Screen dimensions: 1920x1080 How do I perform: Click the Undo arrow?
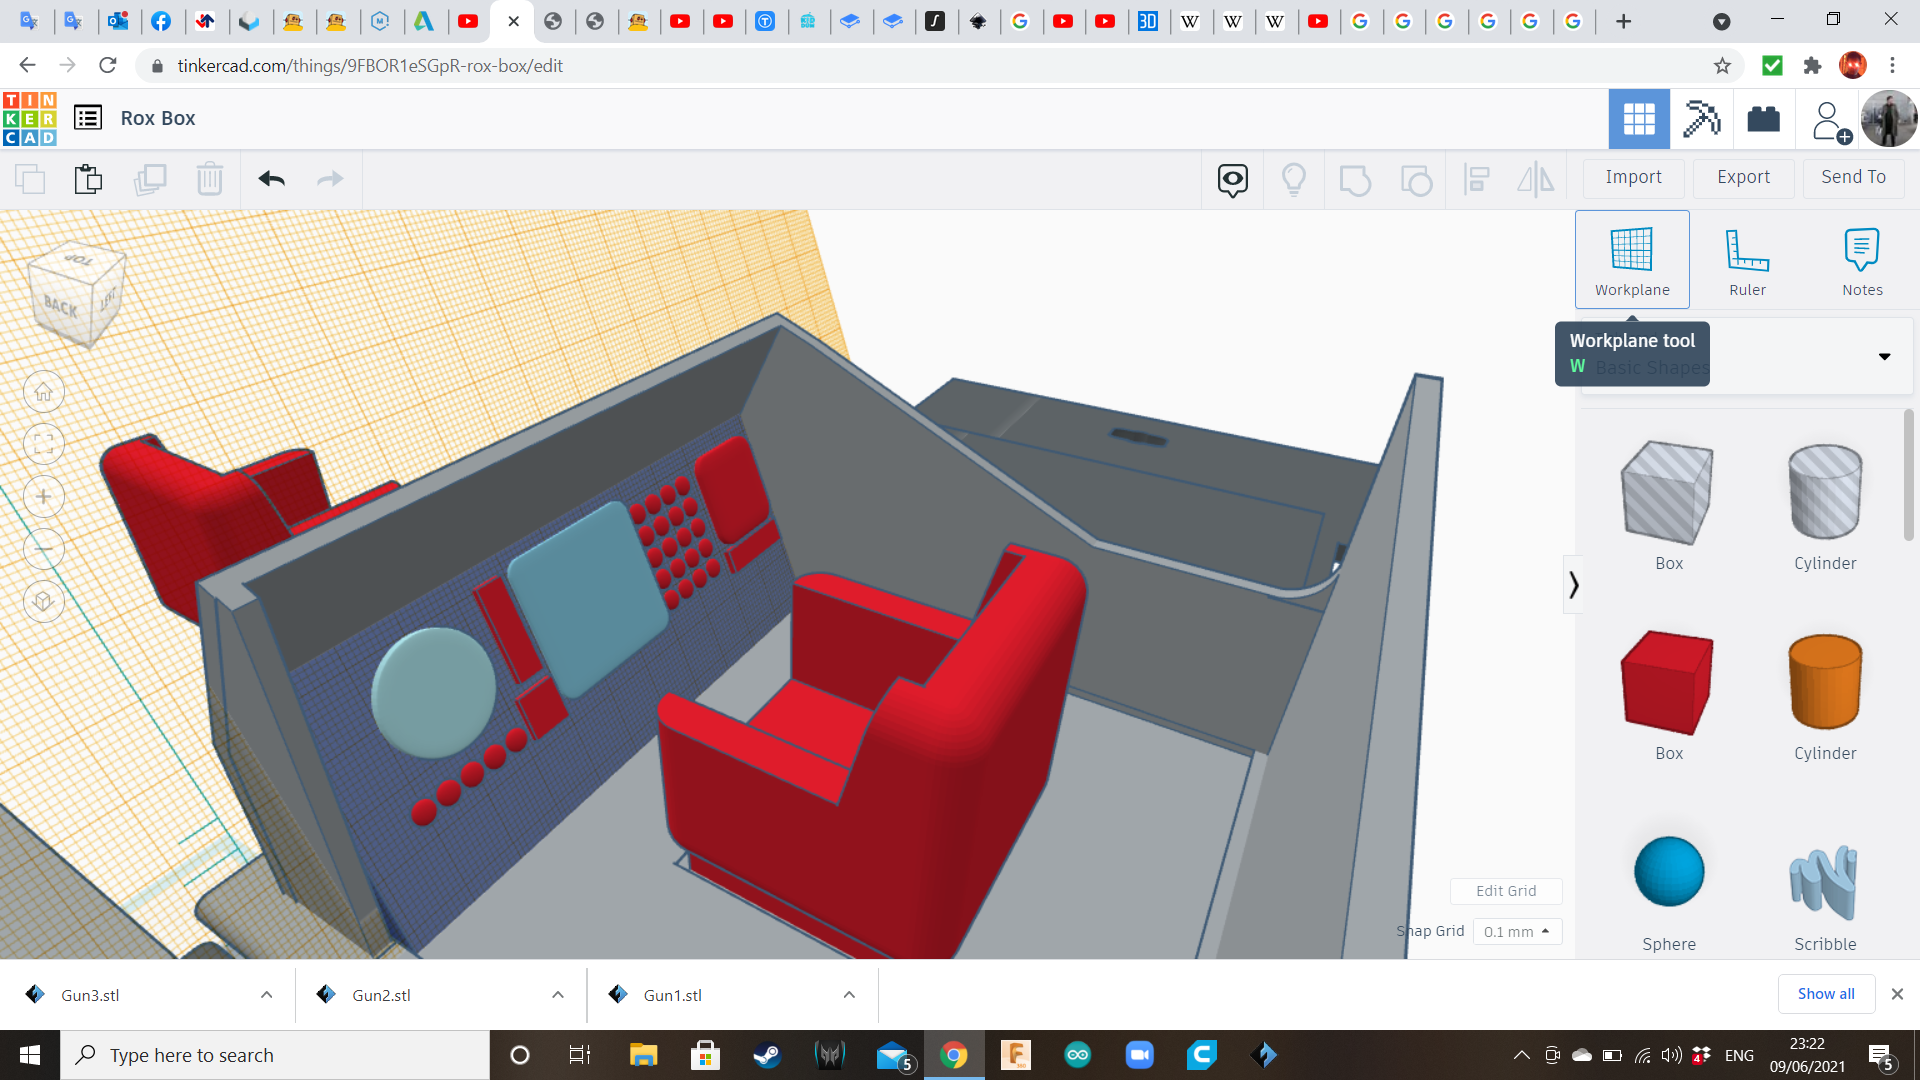click(271, 179)
